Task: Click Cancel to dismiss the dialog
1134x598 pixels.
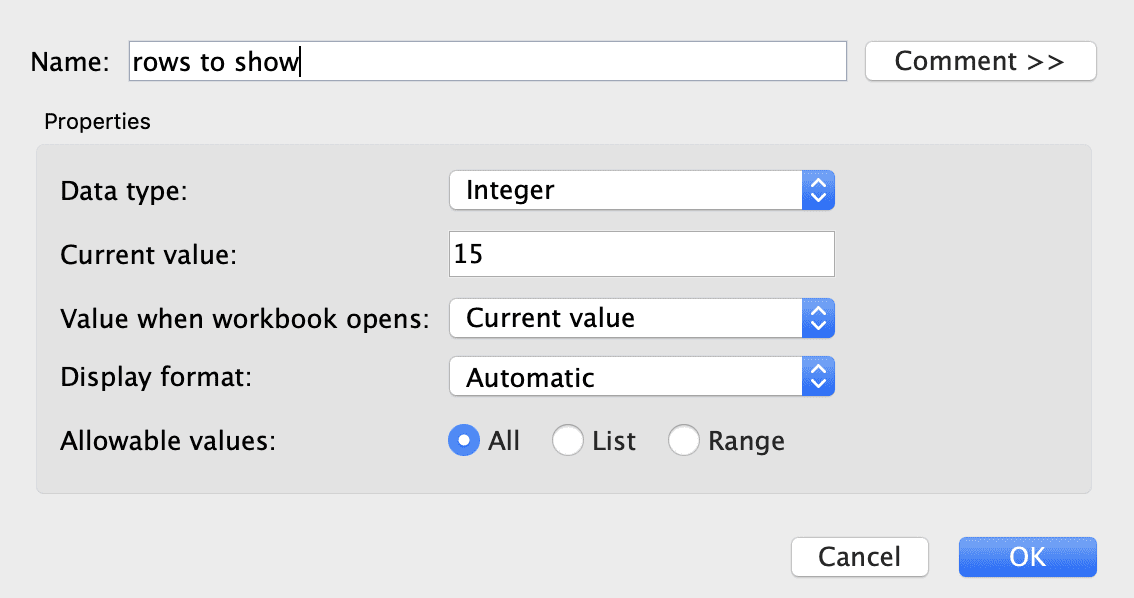Action: (x=859, y=557)
